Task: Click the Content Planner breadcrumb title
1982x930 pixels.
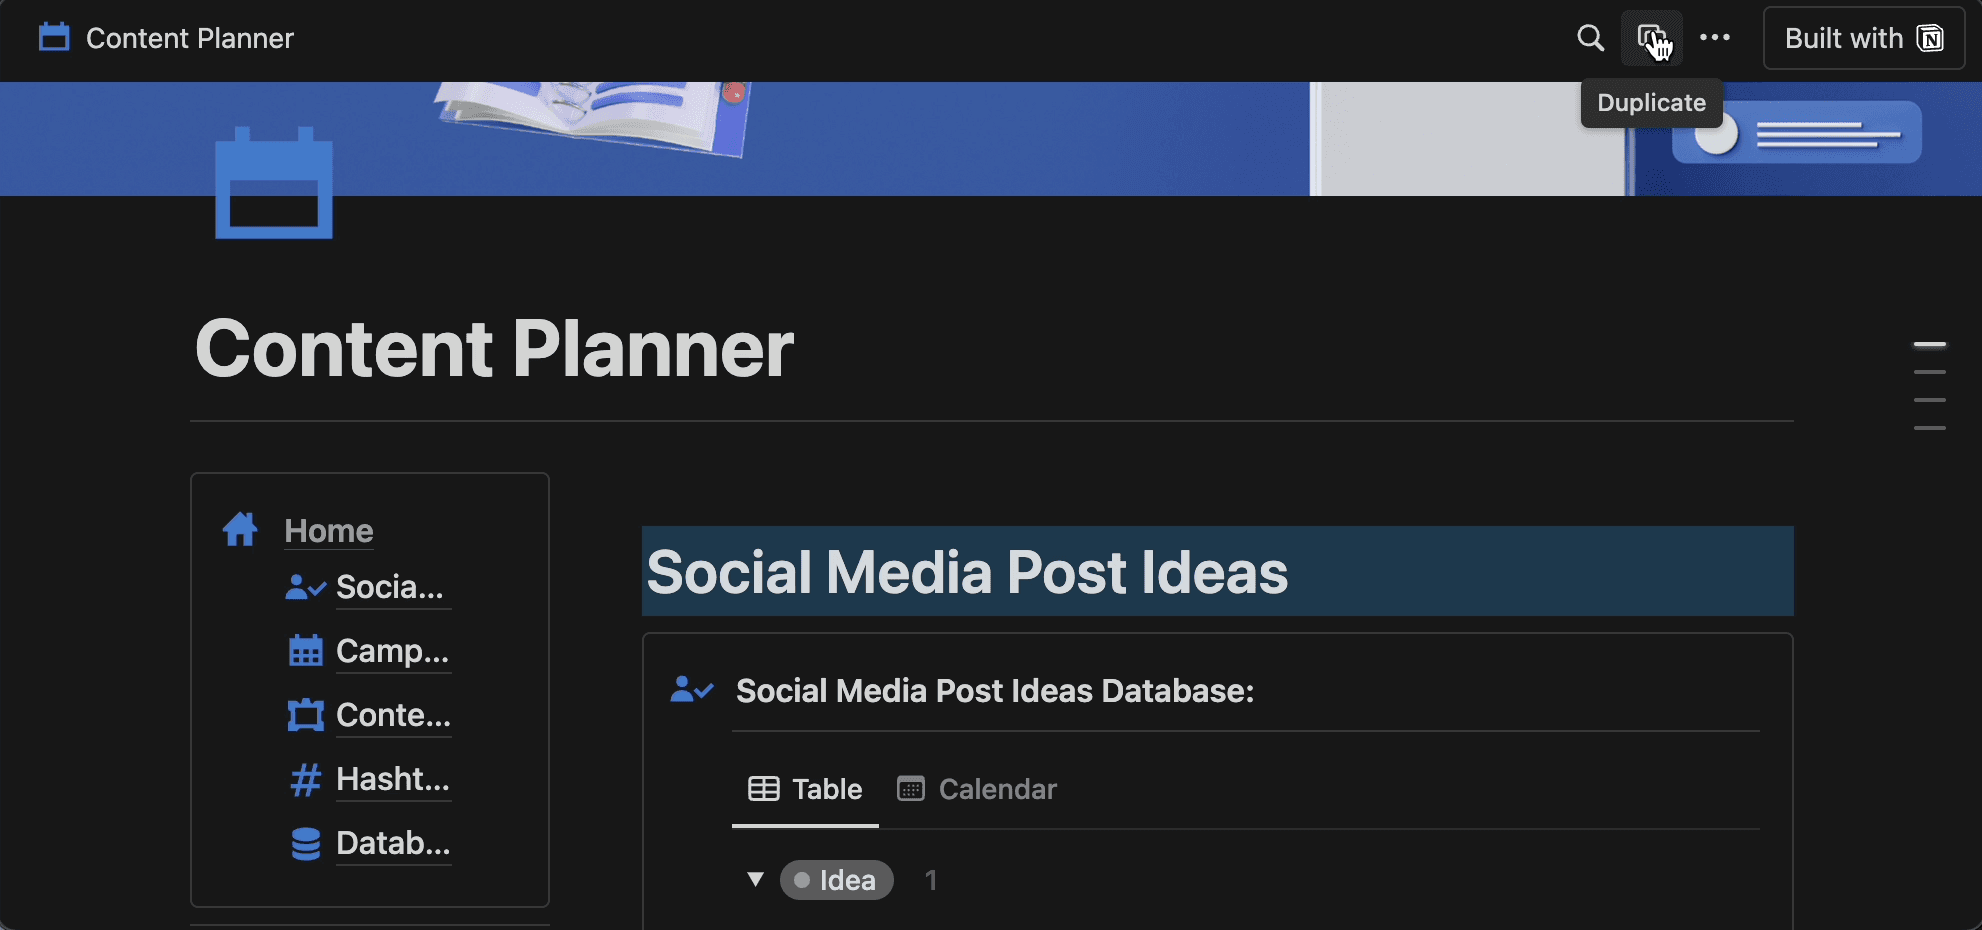Action: pyautogui.click(x=189, y=38)
